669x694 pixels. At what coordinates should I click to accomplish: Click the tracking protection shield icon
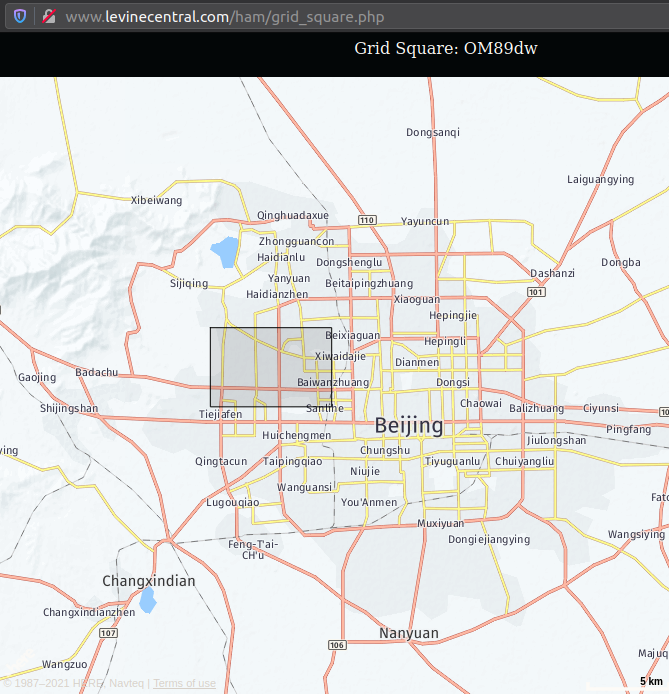point(19,17)
